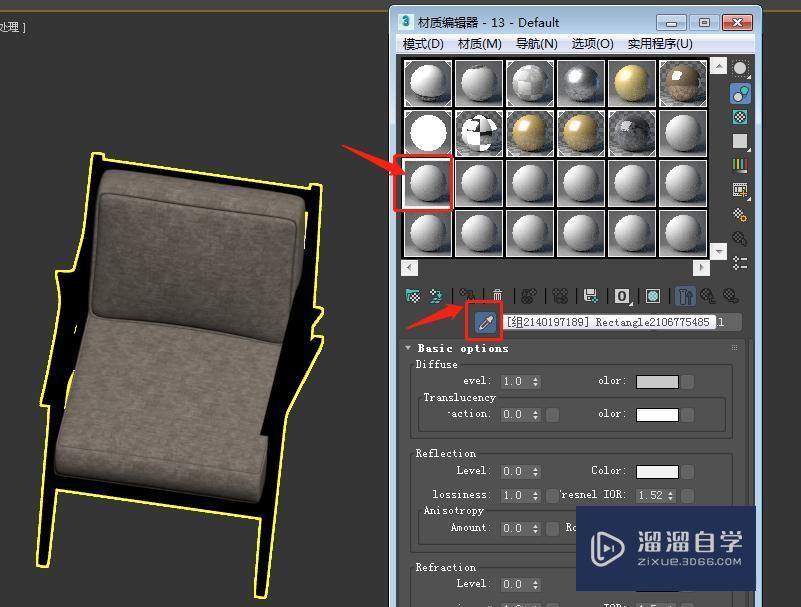Click the Material ID Channel icon
This screenshot has width=801, height=607.
coord(621,295)
